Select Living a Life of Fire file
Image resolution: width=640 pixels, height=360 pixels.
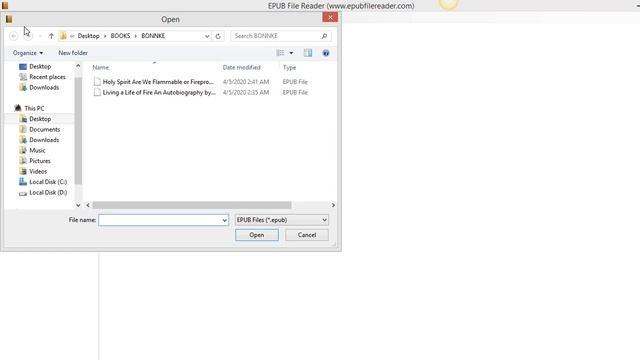159,92
